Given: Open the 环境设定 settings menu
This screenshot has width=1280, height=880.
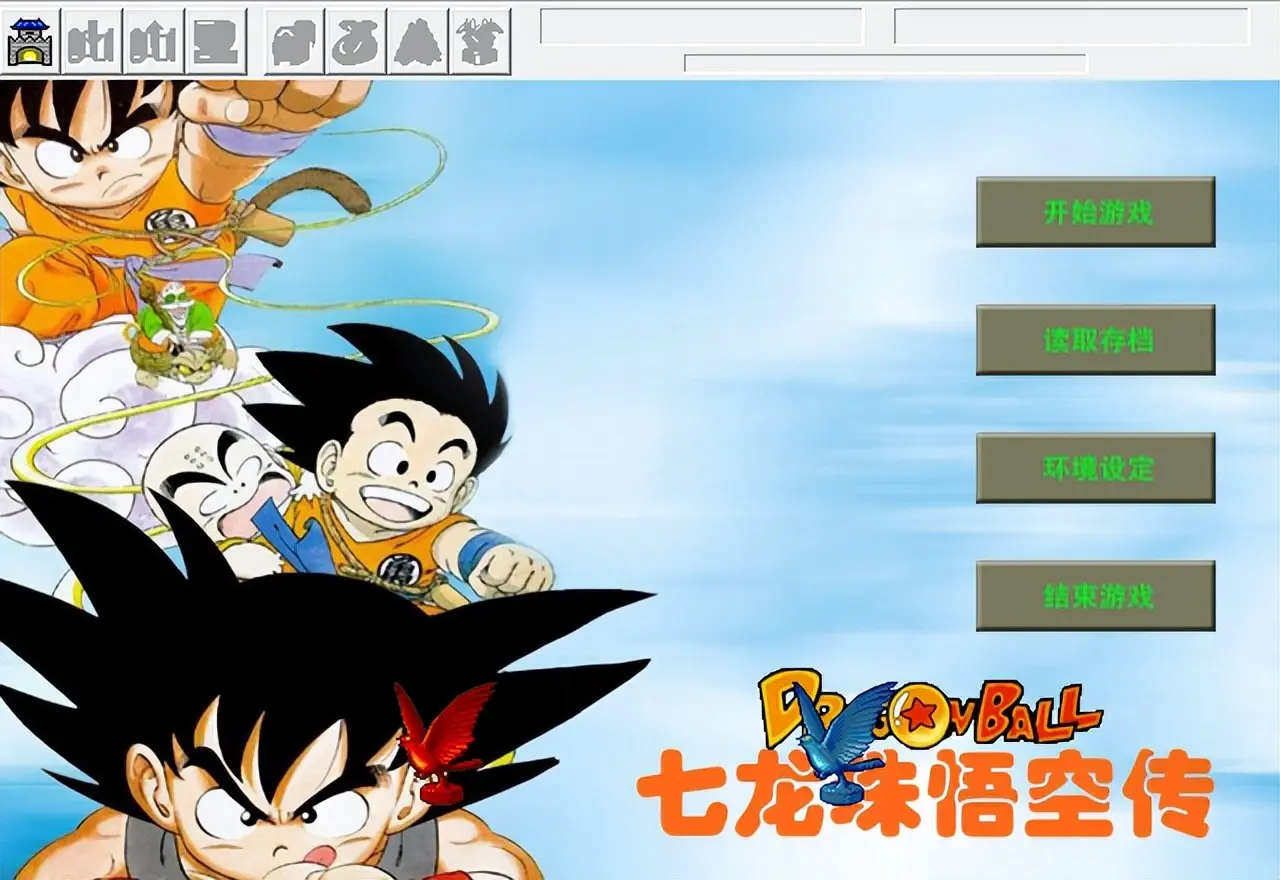Looking at the screenshot, I should [1095, 468].
